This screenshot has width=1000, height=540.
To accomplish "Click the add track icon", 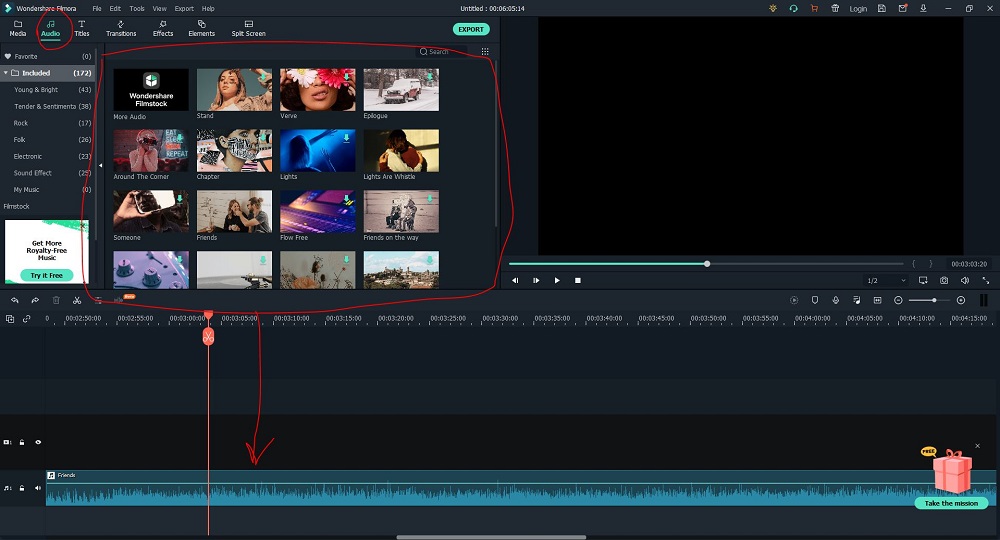I will pos(10,319).
